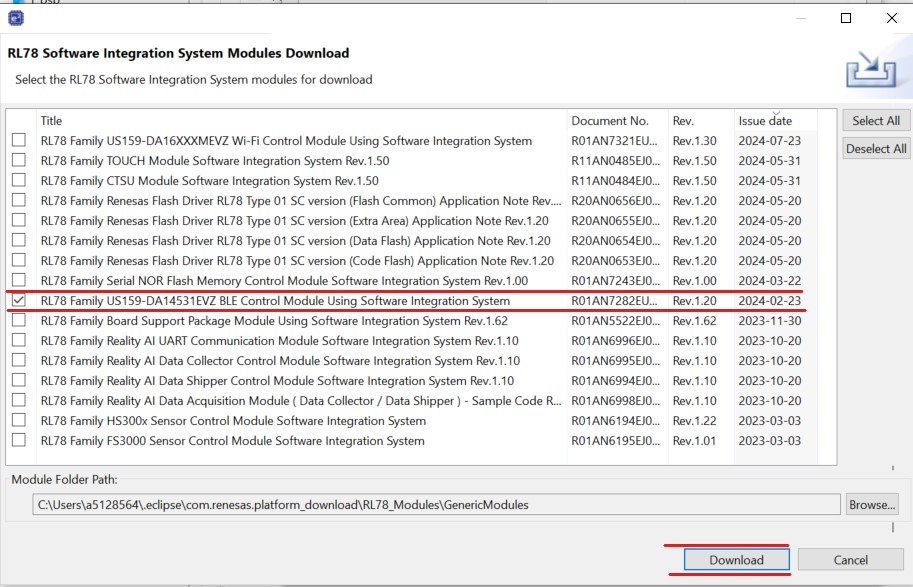The image size is (913, 587).
Task: Click the Rev.1.62 revision cell
Action: (x=695, y=321)
